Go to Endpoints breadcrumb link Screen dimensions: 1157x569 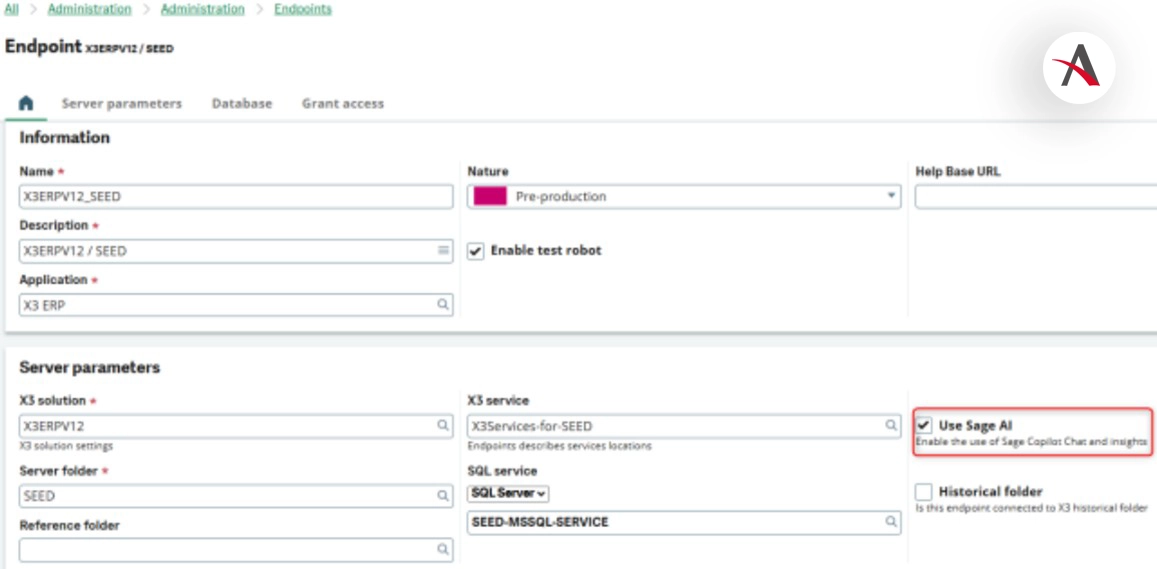click(303, 9)
